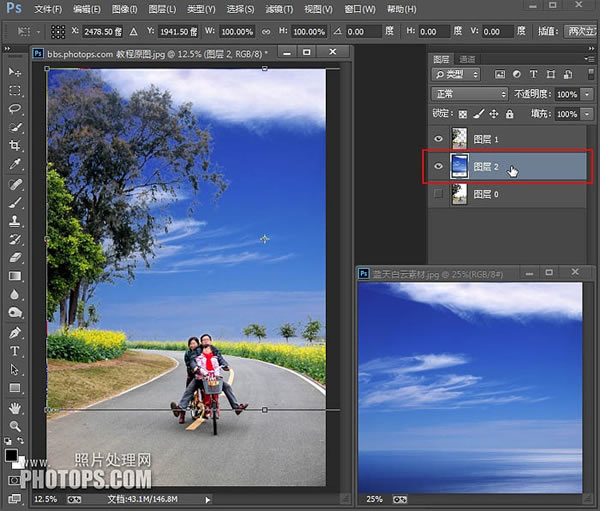This screenshot has width=600, height=511.
Task: Toggle Quick Mask mode
Action: pos(15,480)
